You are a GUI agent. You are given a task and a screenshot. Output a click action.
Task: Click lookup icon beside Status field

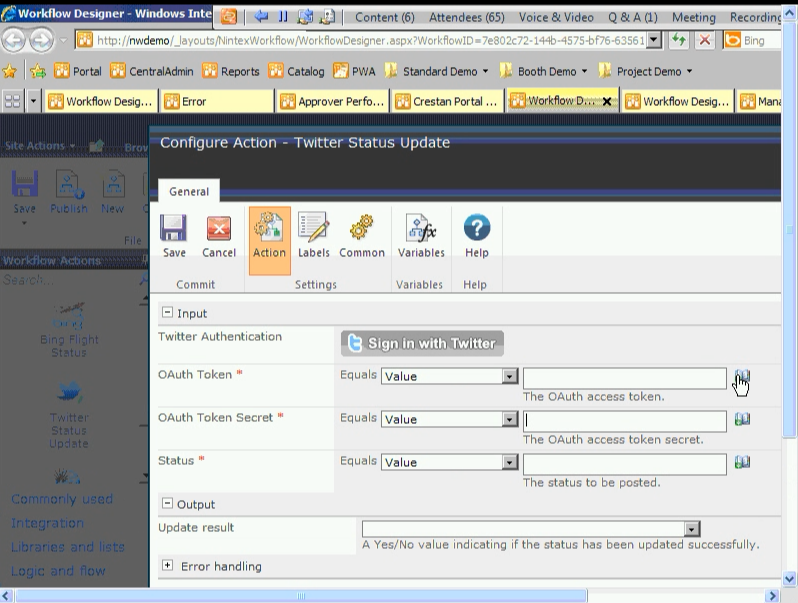point(742,463)
